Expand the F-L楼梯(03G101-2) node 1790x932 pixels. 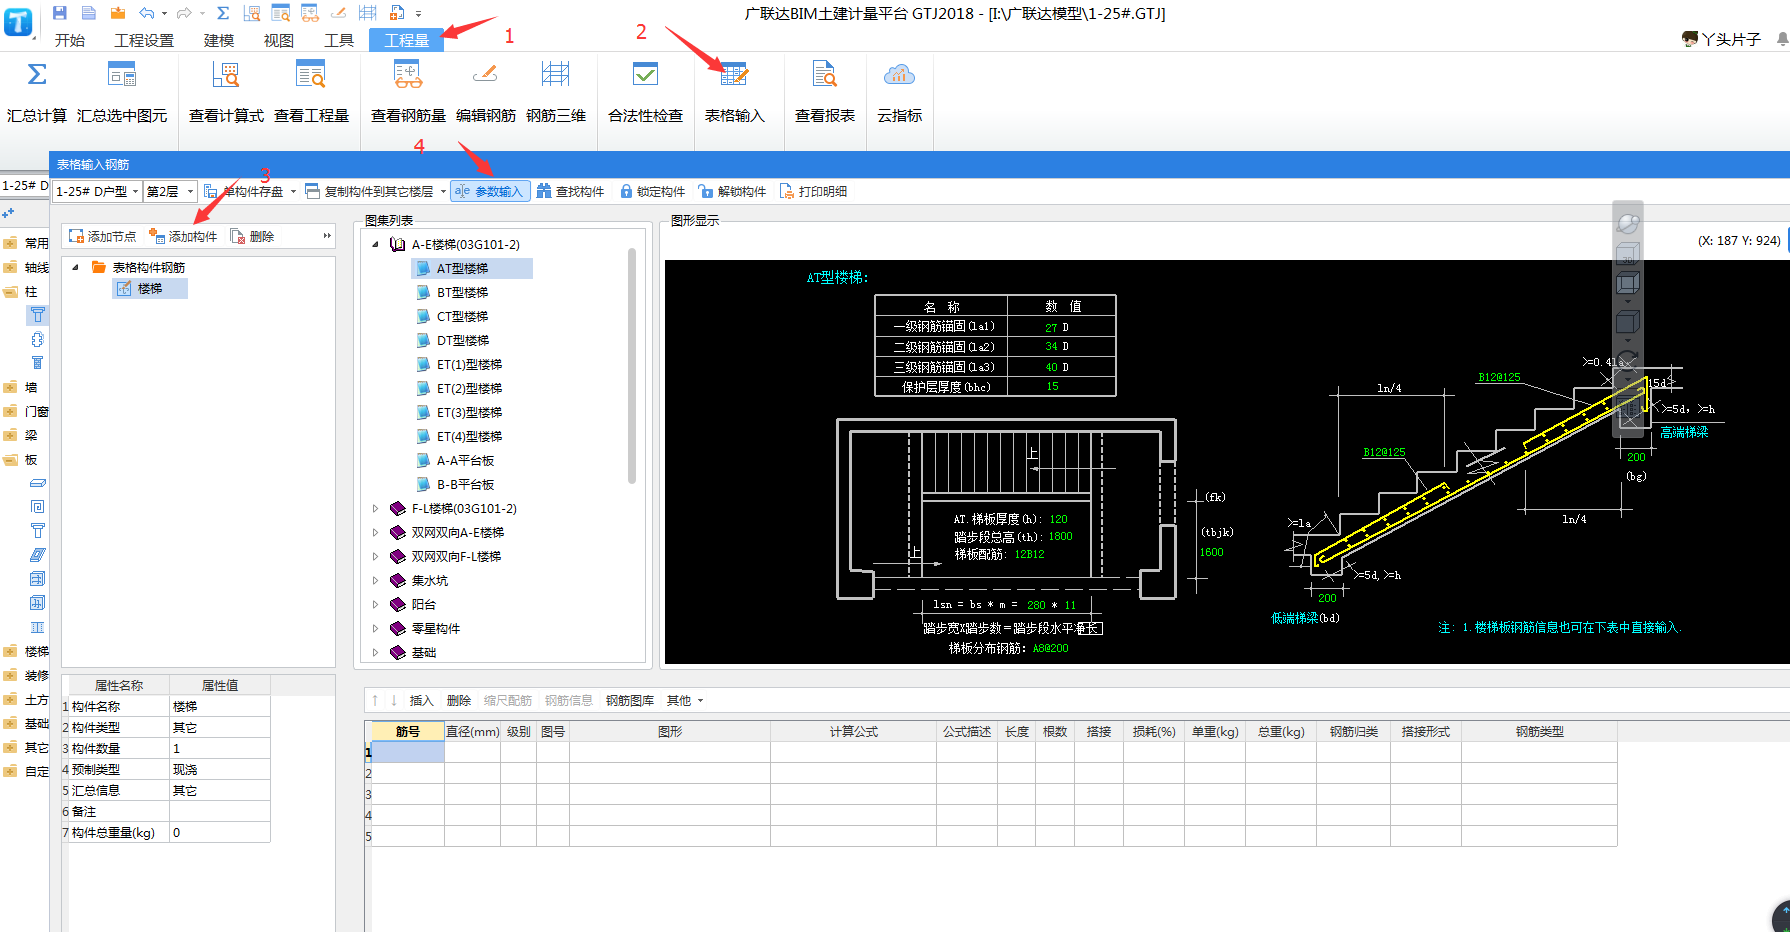[376, 508]
